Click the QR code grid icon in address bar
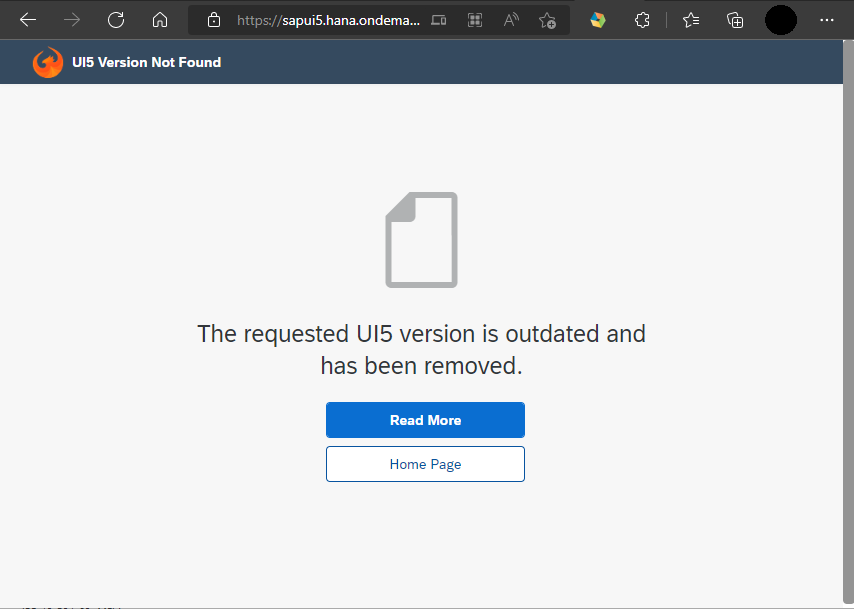 475,21
